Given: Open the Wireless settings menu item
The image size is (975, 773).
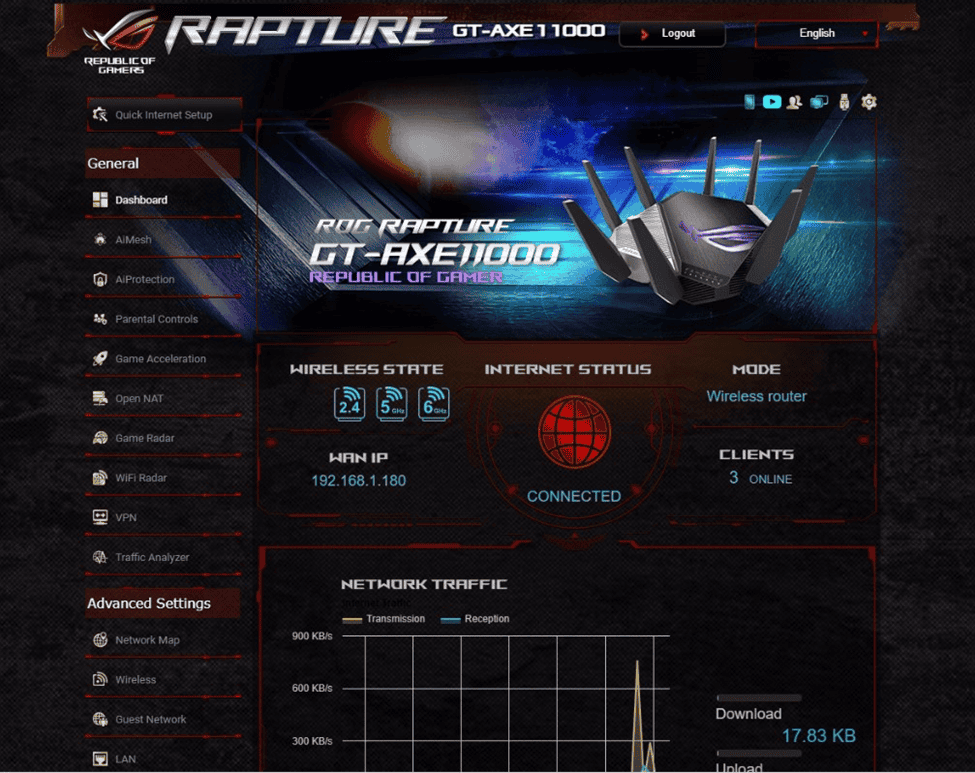Looking at the screenshot, I should pyautogui.click(x=163, y=680).
